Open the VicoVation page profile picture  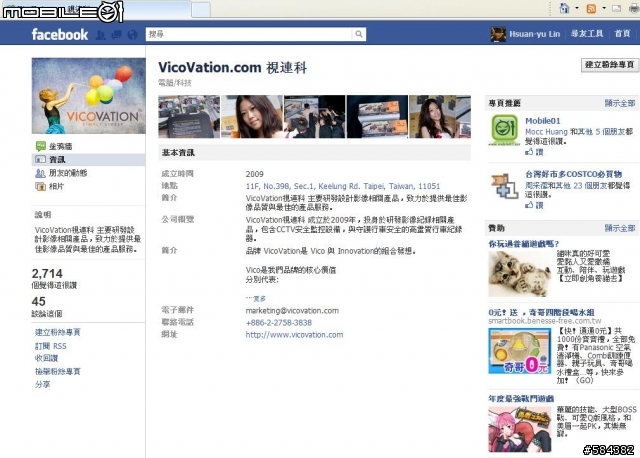89,96
